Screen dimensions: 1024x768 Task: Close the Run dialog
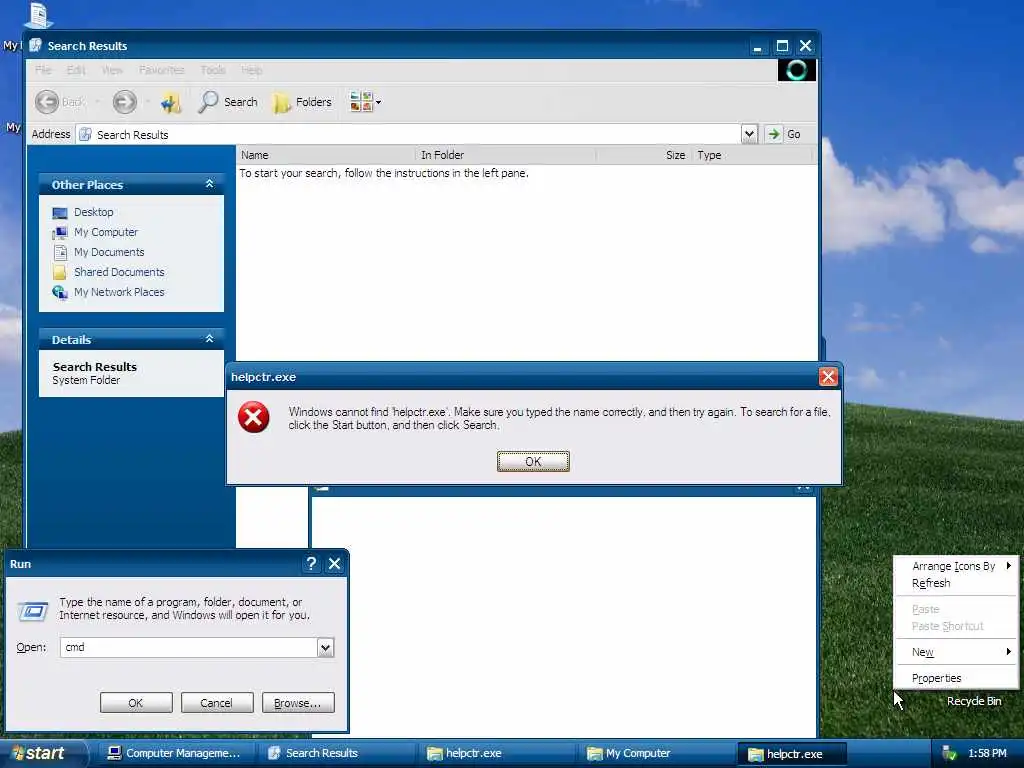pos(334,564)
